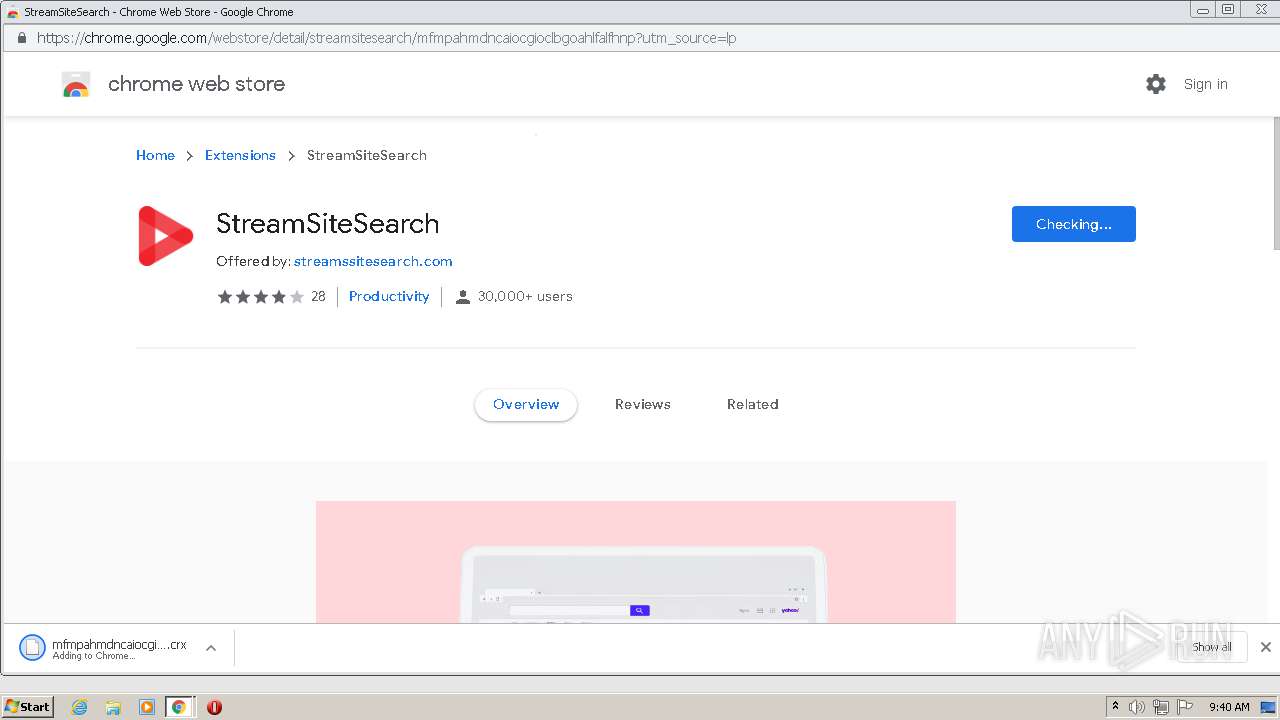1280x720 pixels.
Task: Click the extension screenshot preview image
Action: [x=636, y=562]
